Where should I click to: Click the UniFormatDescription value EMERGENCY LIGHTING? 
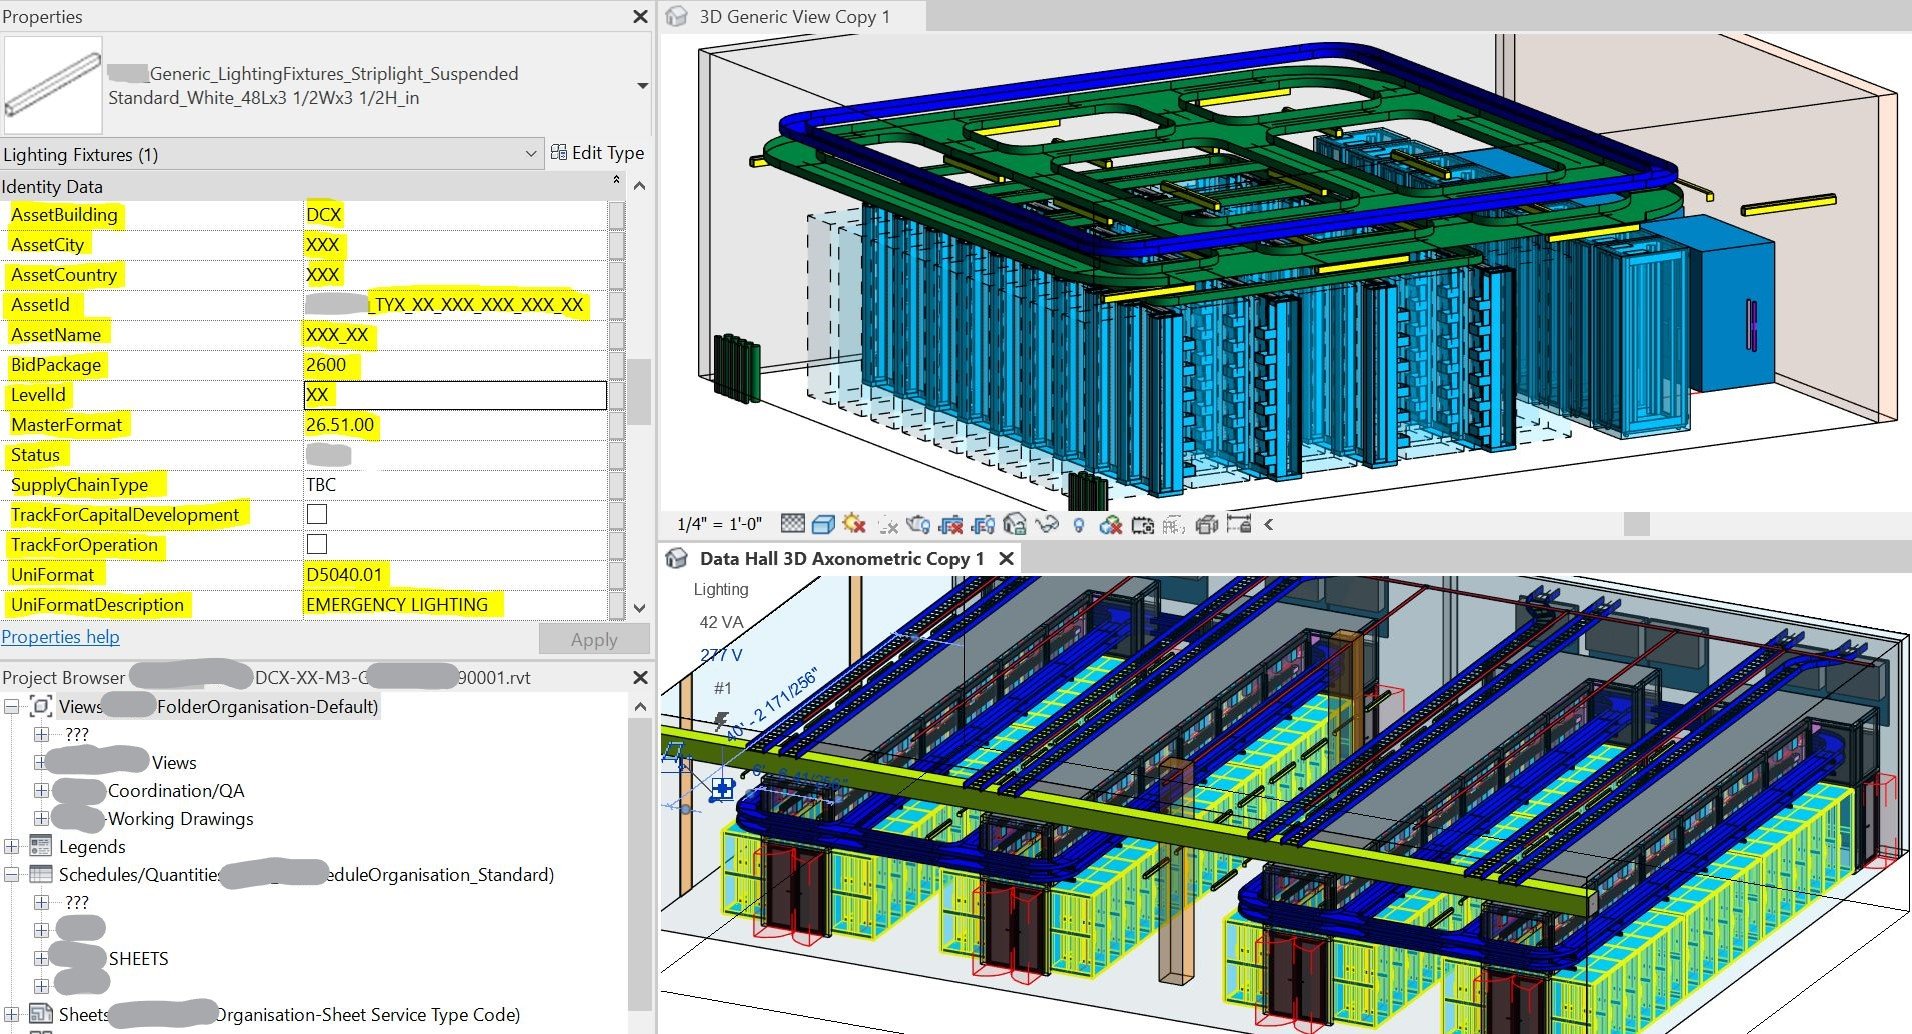point(397,605)
